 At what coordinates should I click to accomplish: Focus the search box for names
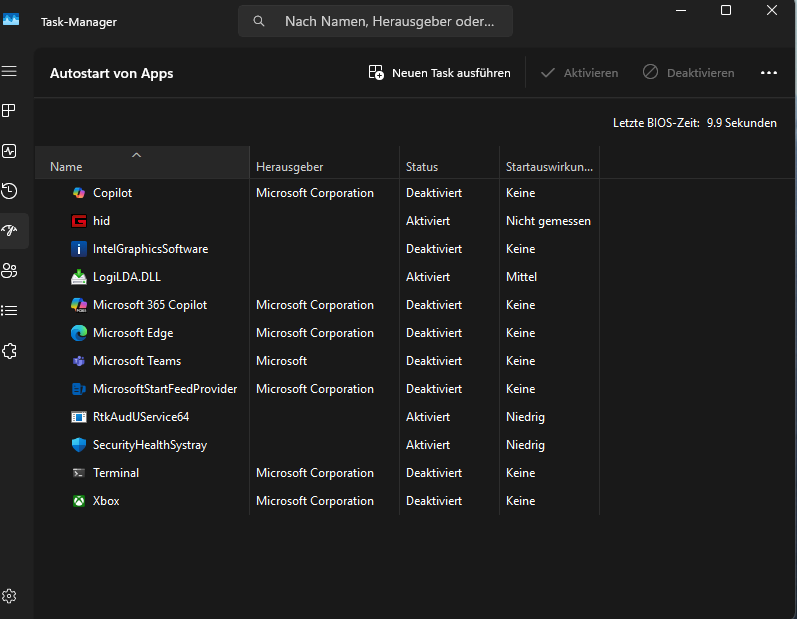(375, 21)
